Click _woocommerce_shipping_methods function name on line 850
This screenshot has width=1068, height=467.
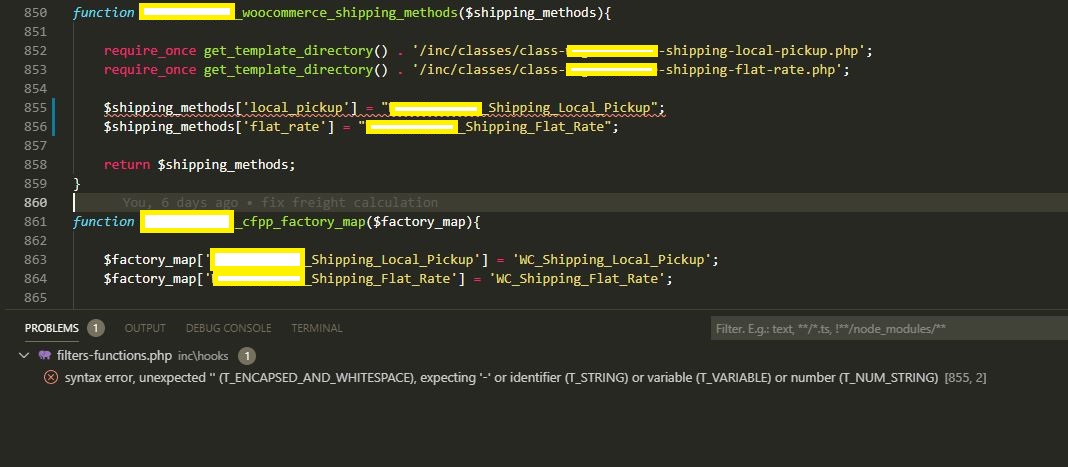click(346, 13)
